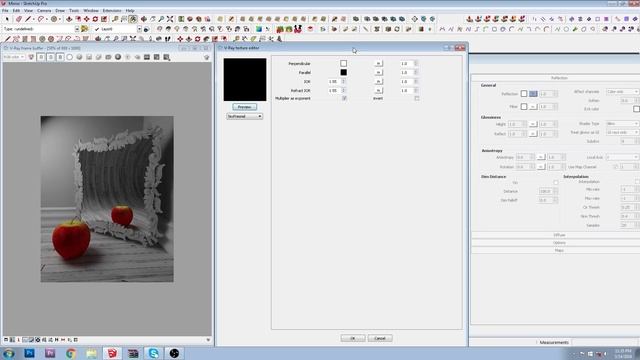Click the black sphere icon in frame buffer toolbar
The height and width of the screenshot is (360, 640).
(x=118, y=57)
